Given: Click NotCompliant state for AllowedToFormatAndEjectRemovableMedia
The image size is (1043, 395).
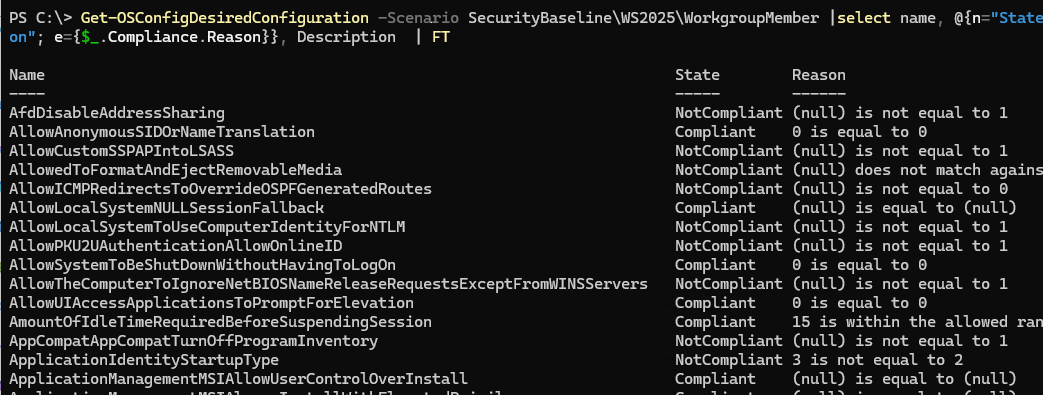Looking at the screenshot, I should (729, 170).
